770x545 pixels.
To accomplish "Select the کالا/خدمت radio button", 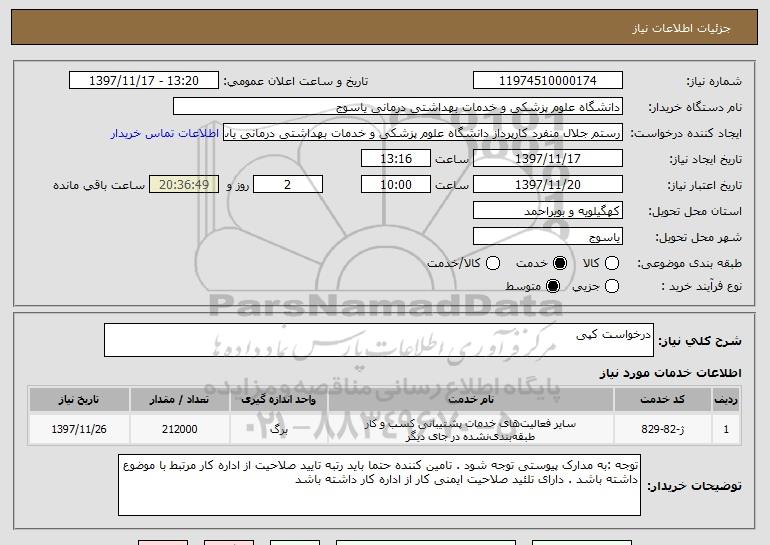I will pos(493,263).
